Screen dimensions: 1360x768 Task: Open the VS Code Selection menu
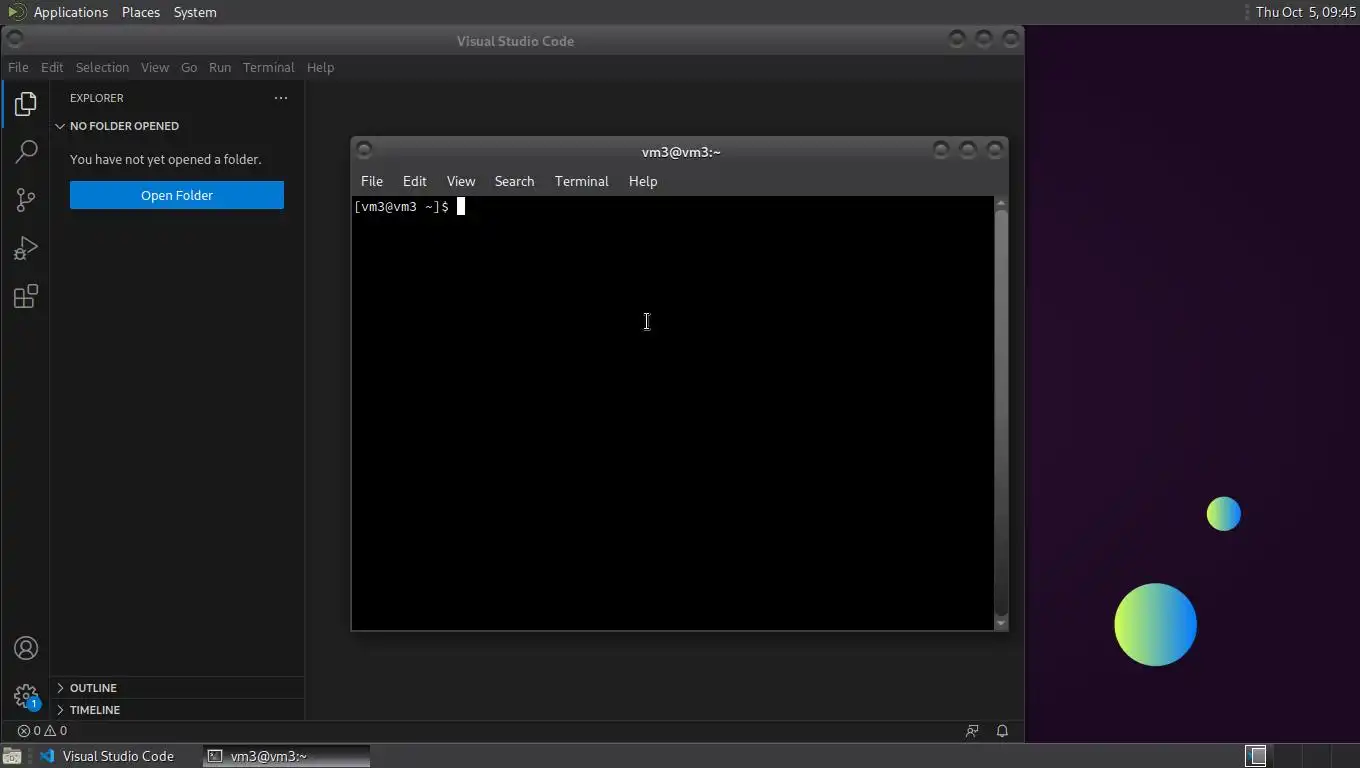pos(102,67)
